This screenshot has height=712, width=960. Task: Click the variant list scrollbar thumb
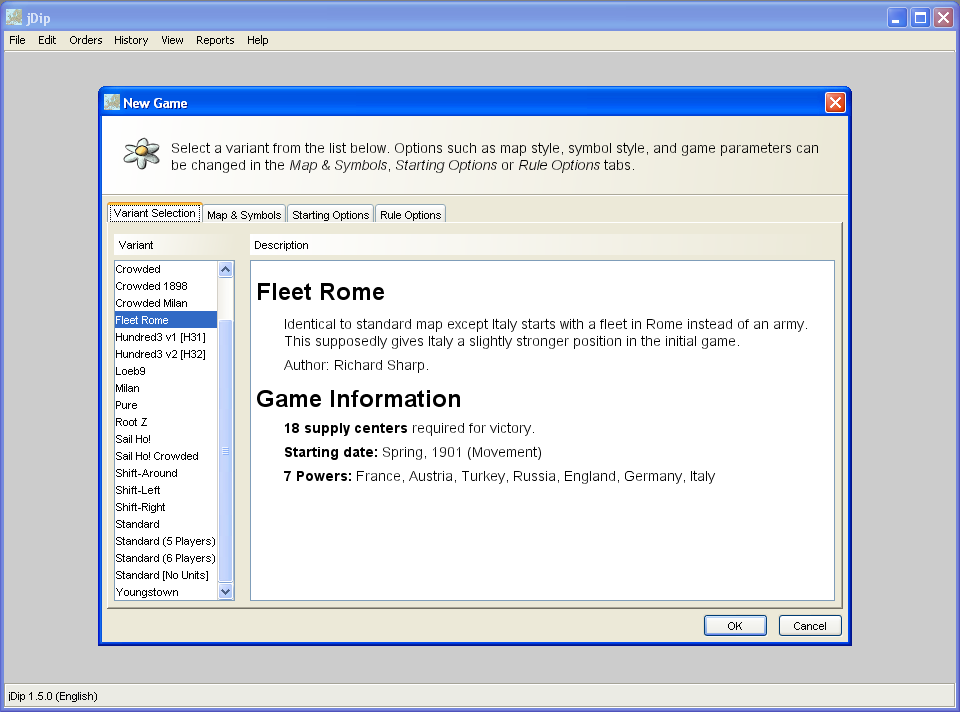(x=225, y=451)
